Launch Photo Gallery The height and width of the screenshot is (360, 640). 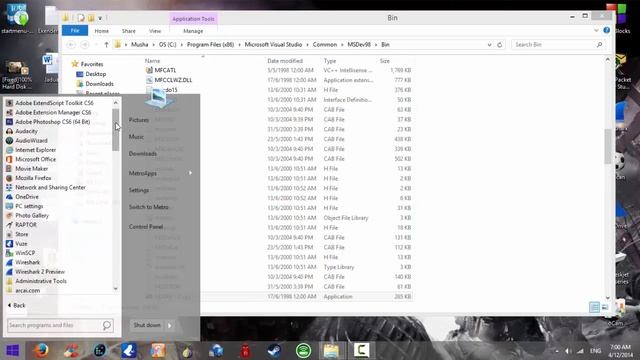coord(32,216)
